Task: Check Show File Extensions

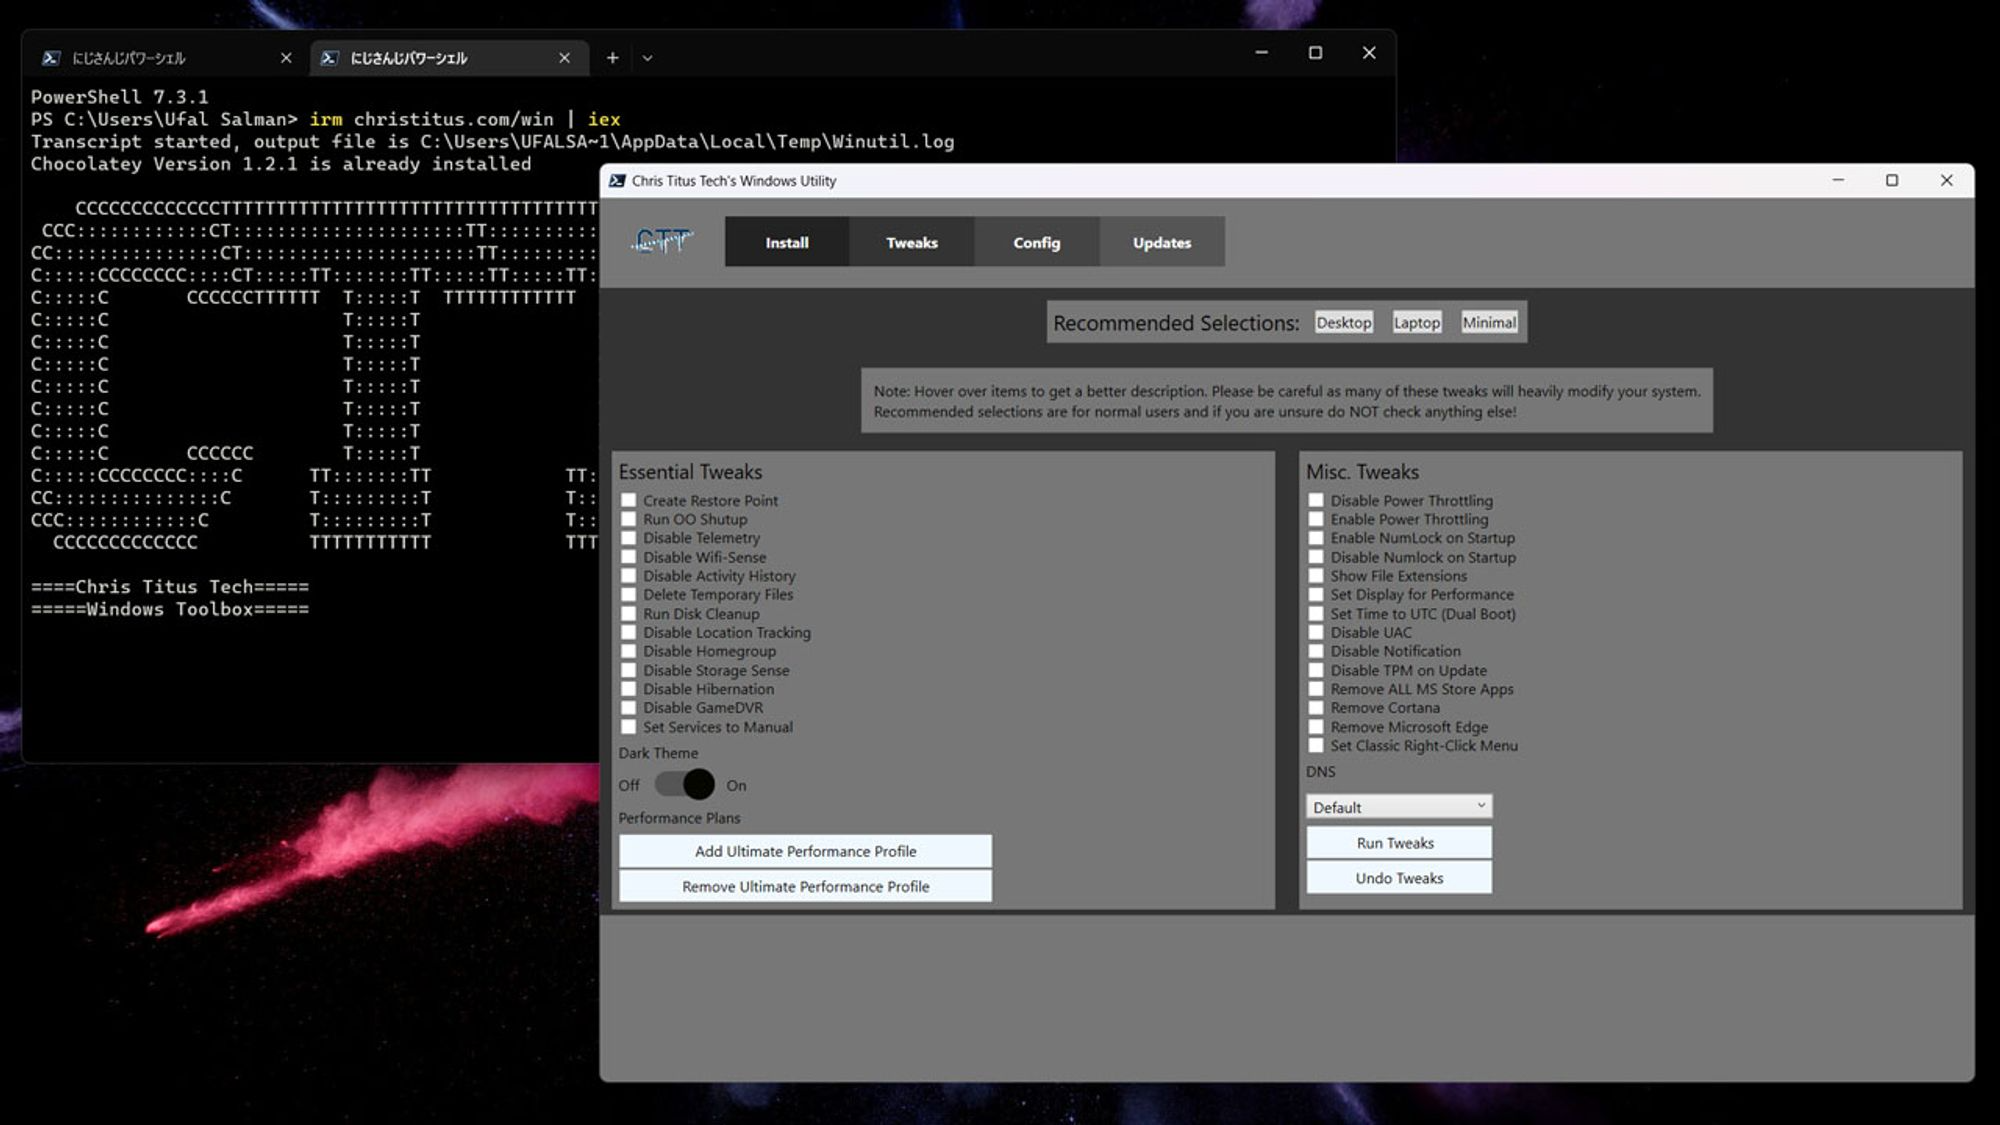Action: pyautogui.click(x=1315, y=576)
